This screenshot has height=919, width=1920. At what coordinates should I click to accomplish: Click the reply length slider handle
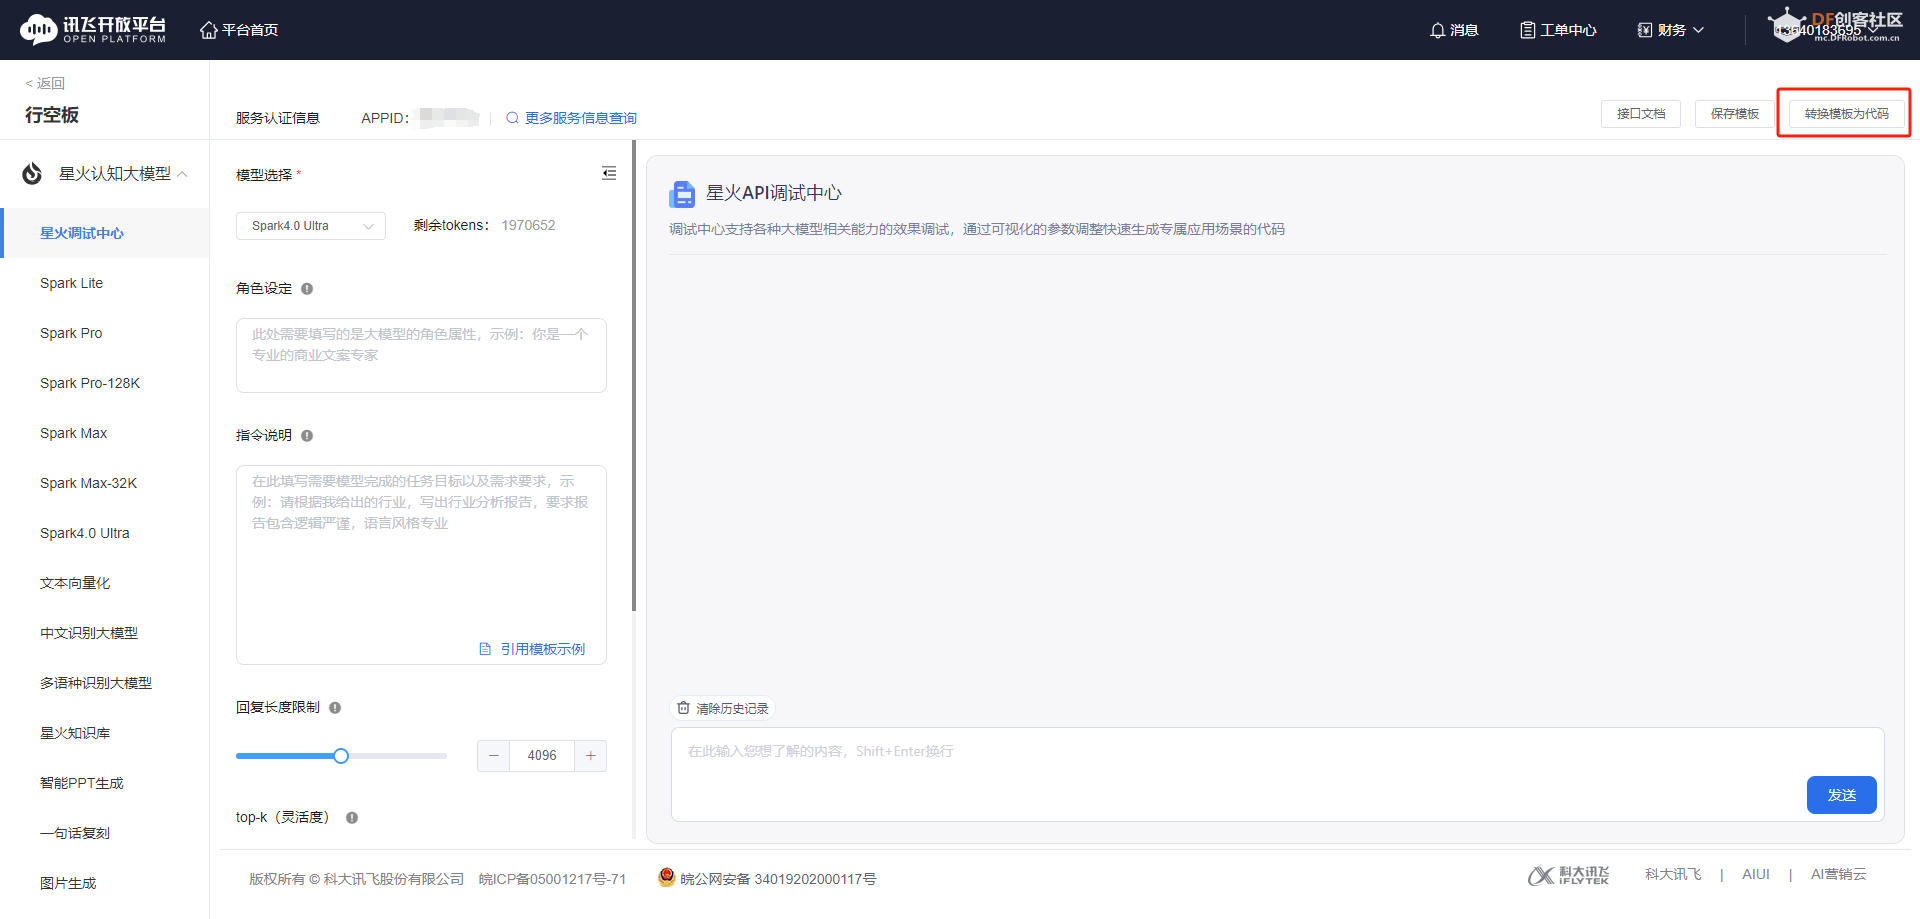pos(341,756)
